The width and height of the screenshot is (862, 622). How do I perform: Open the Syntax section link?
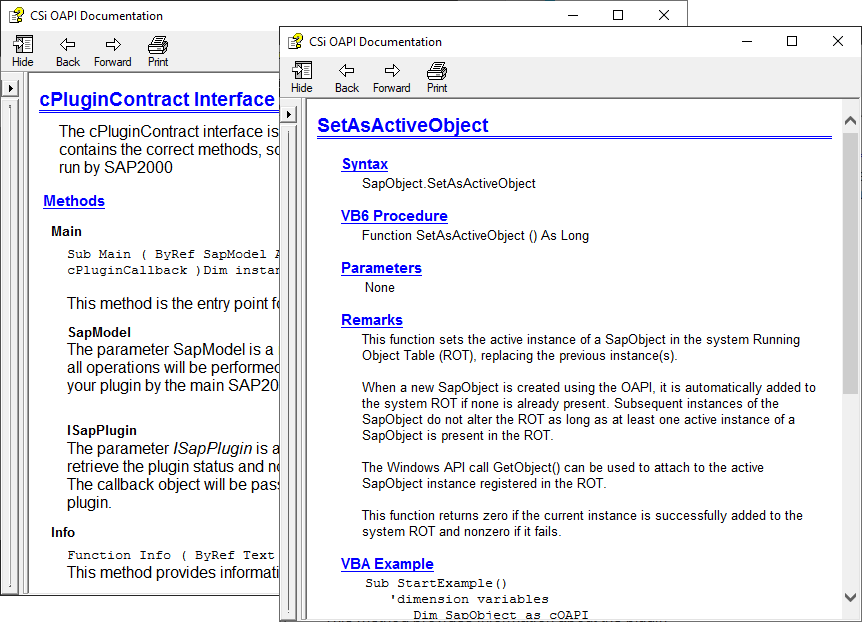pos(364,164)
